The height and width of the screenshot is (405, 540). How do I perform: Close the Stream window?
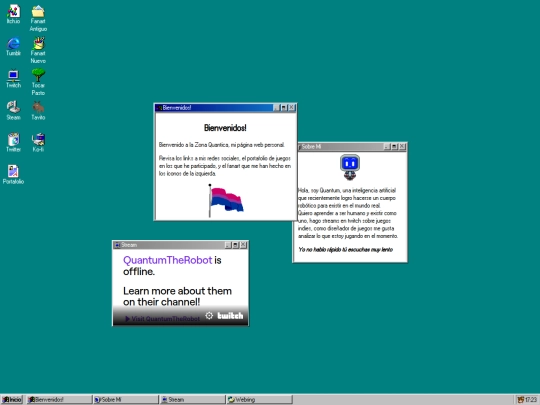click(243, 245)
